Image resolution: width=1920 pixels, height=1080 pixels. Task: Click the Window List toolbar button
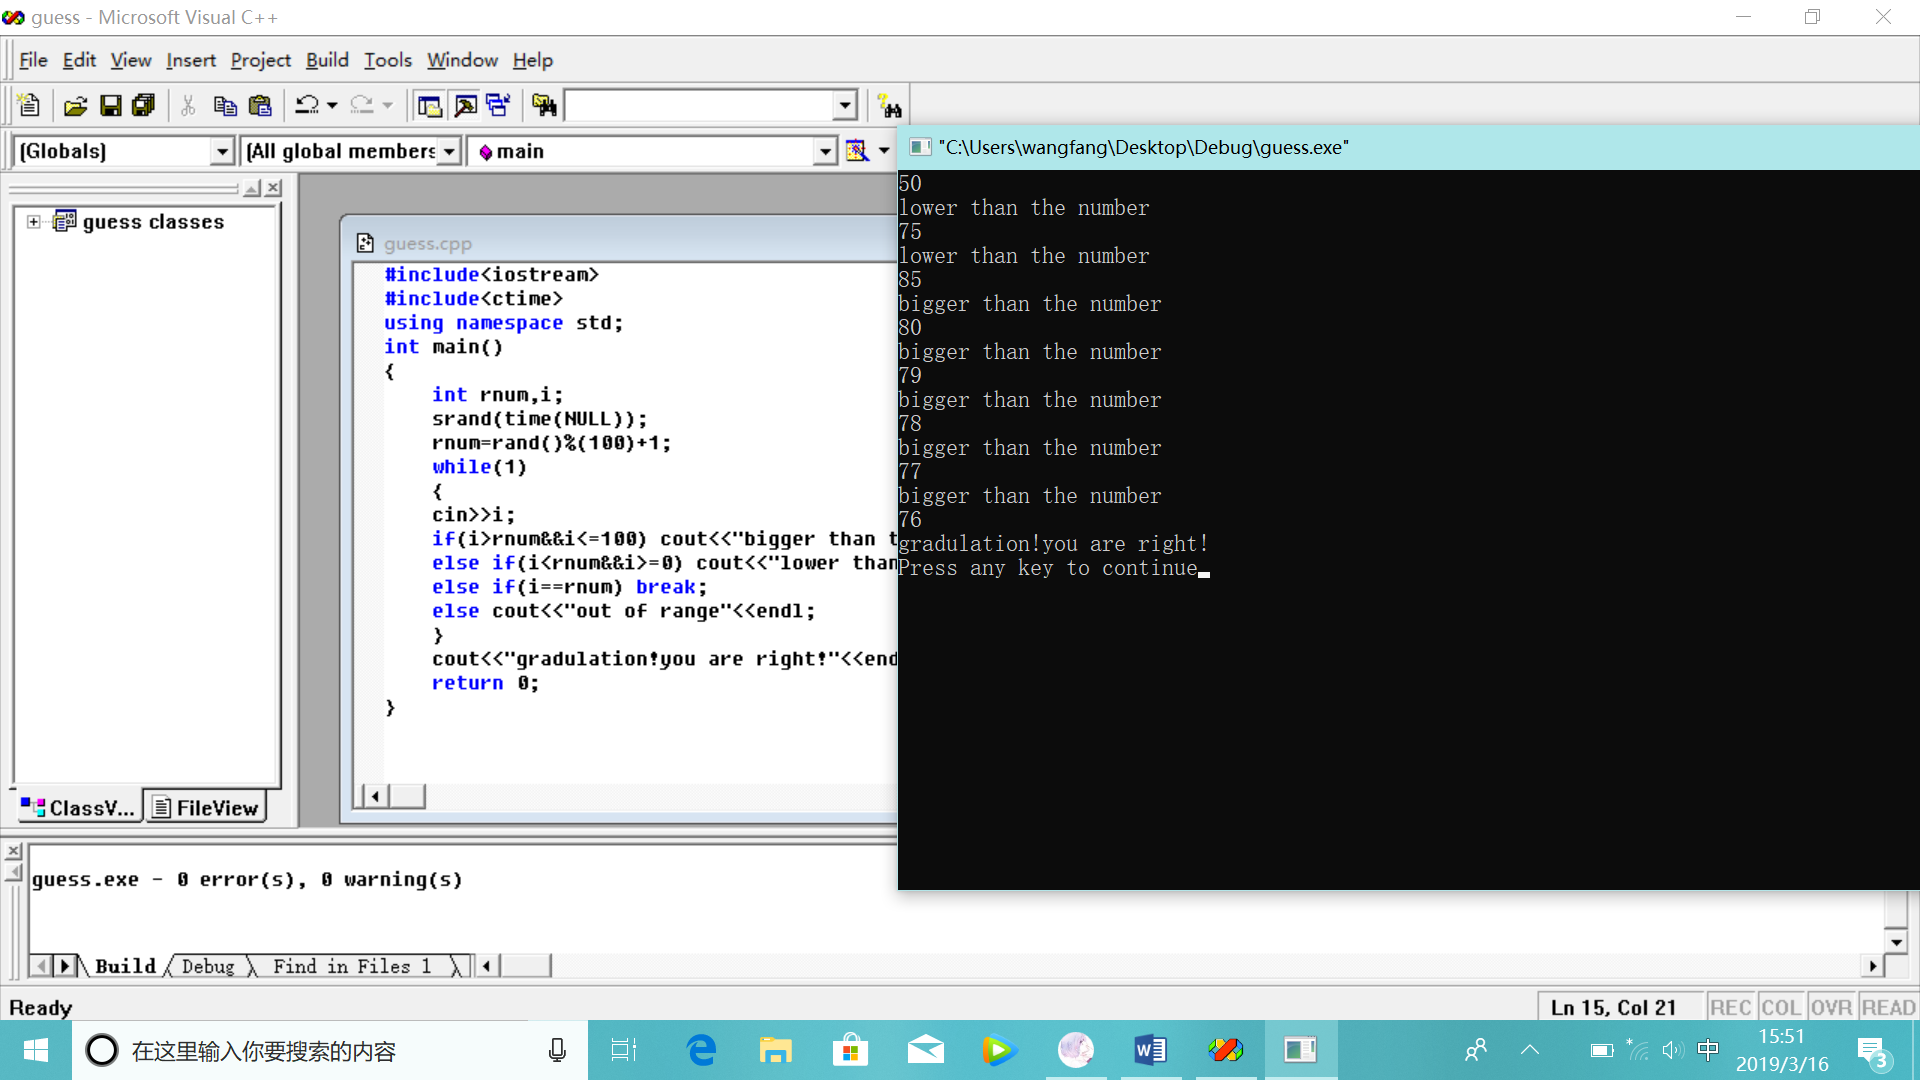click(498, 105)
